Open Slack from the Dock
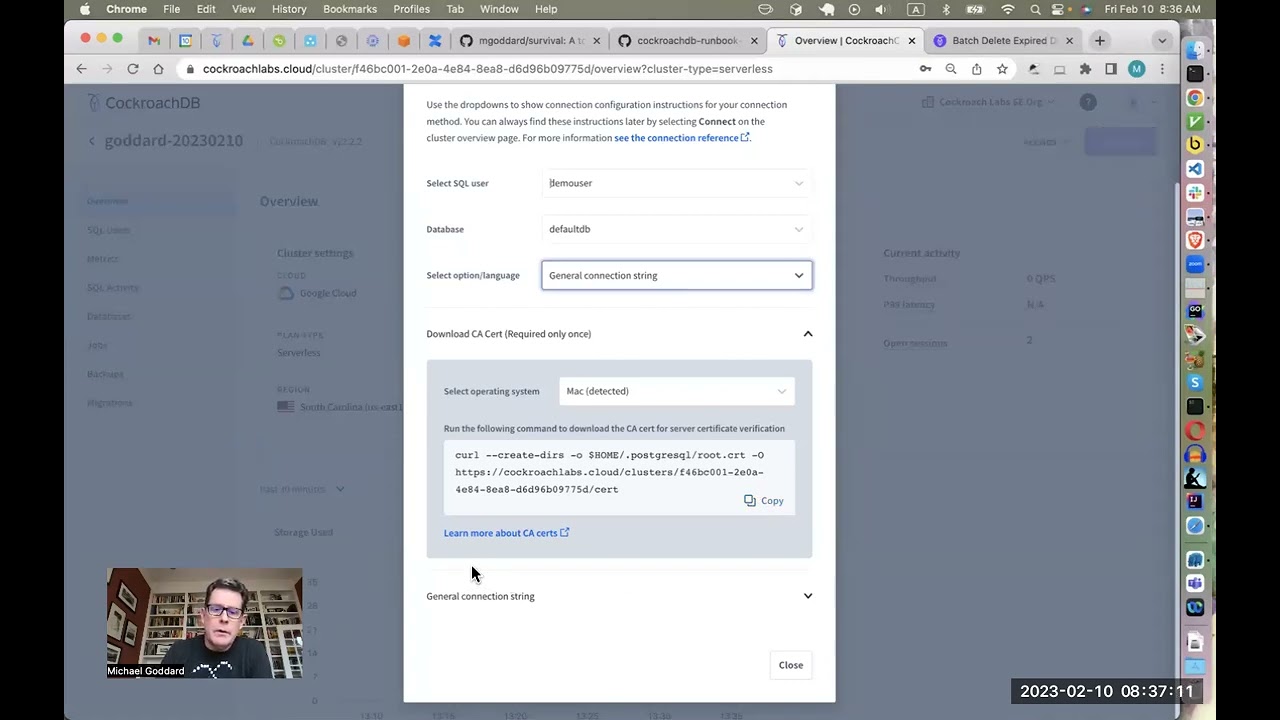 pos(1195,193)
